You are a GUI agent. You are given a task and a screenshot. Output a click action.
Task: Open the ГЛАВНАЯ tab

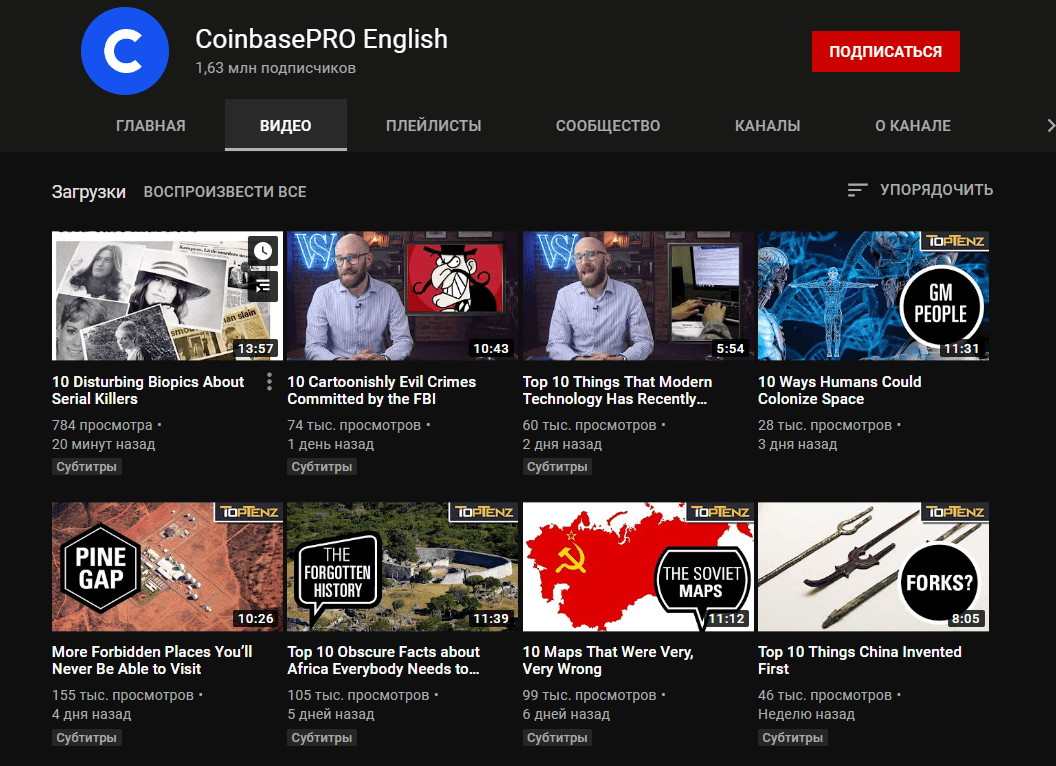click(x=151, y=125)
